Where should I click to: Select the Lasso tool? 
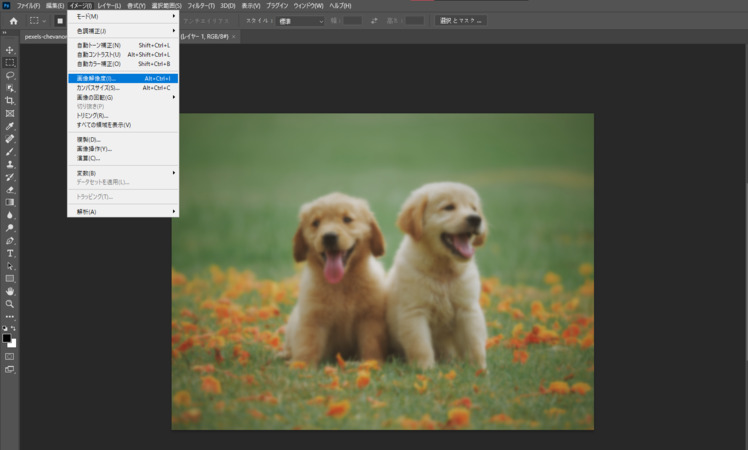tap(10, 75)
